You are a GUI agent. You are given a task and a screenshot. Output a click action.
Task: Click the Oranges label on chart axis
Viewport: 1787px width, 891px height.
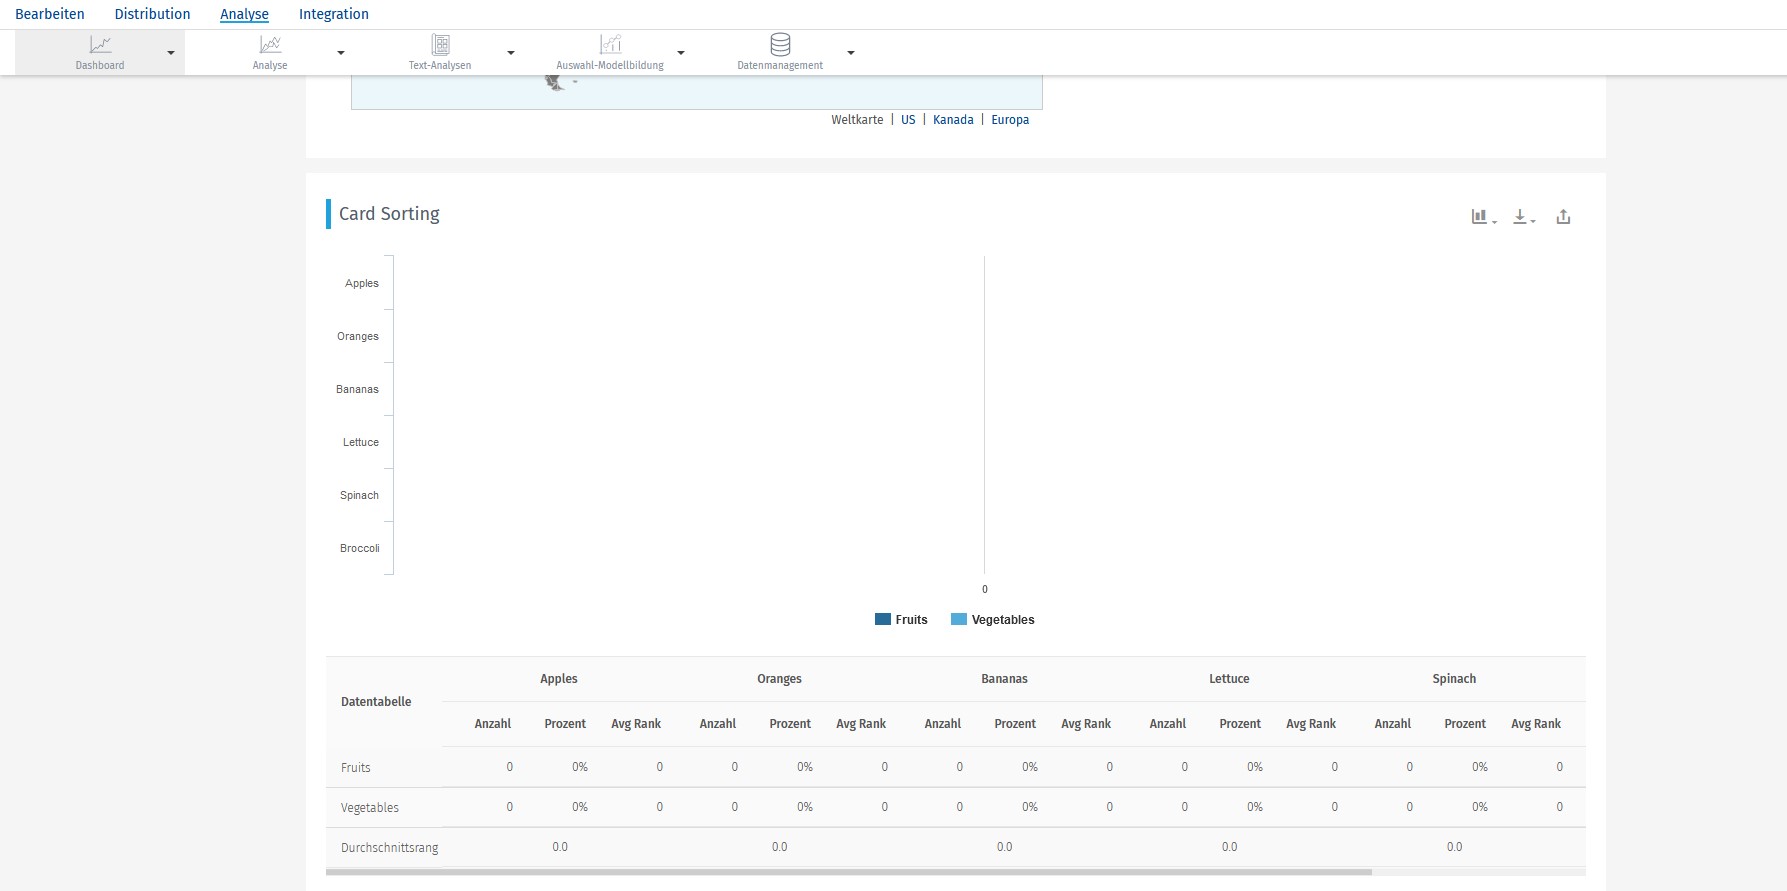(358, 336)
